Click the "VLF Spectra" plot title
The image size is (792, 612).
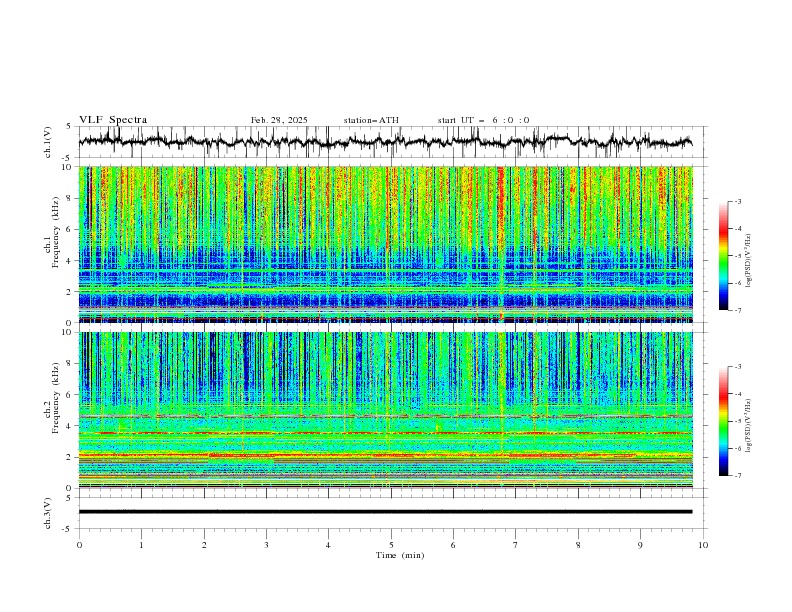coord(113,120)
